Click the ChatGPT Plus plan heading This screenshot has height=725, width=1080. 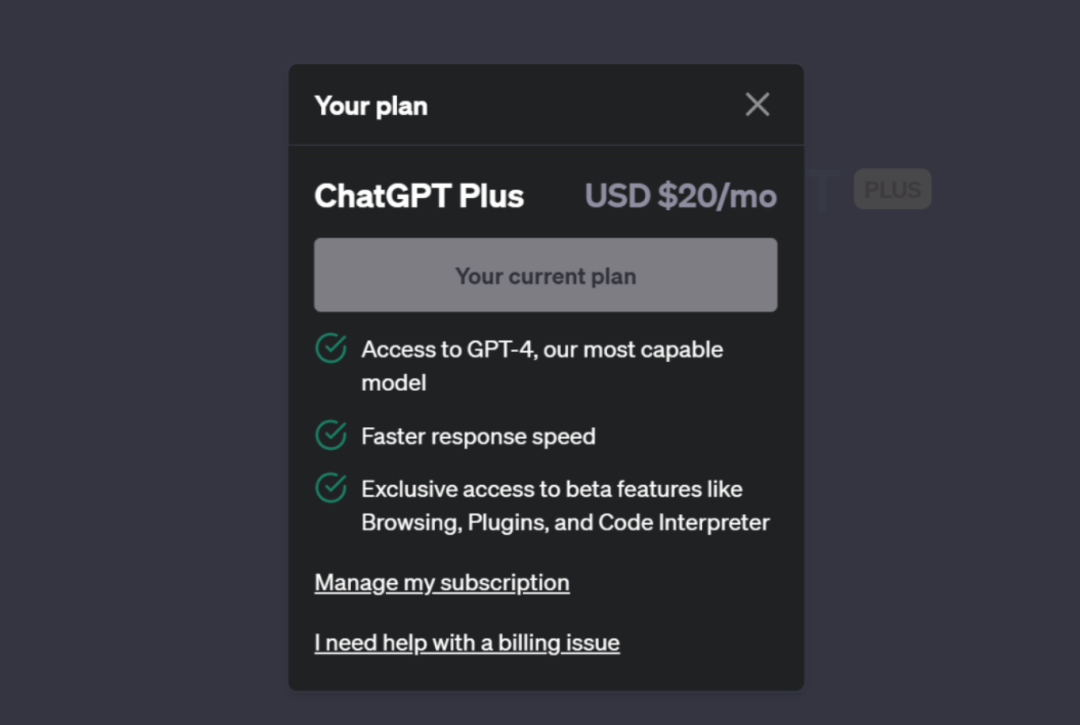pyautogui.click(x=419, y=196)
